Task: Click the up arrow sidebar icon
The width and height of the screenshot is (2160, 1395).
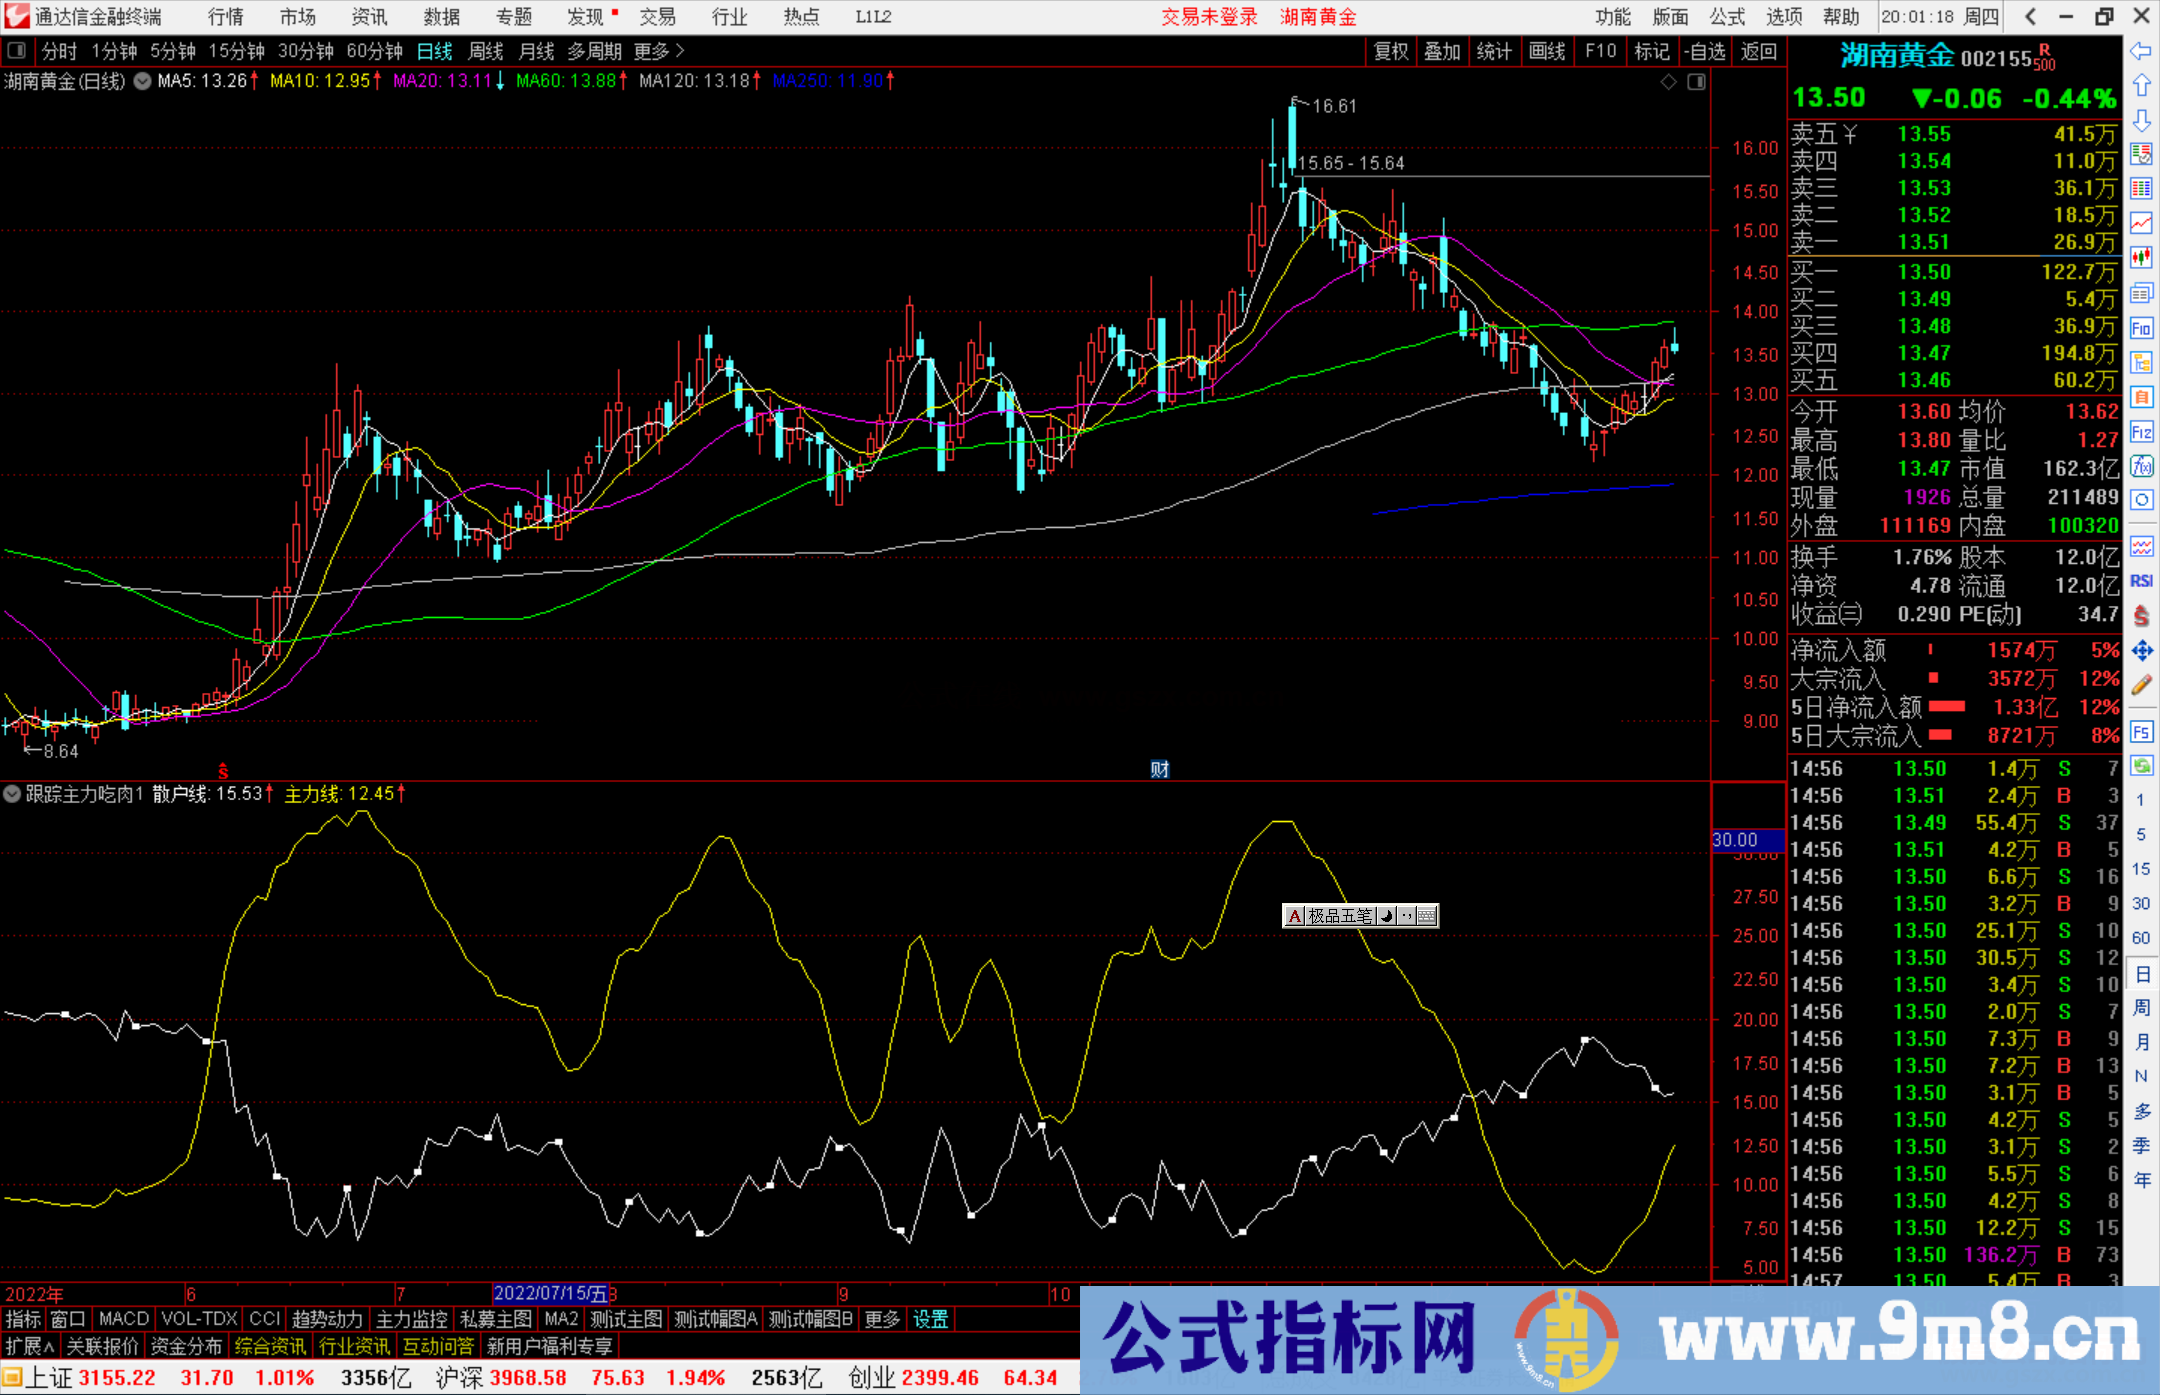Action: (x=2141, y=86)
